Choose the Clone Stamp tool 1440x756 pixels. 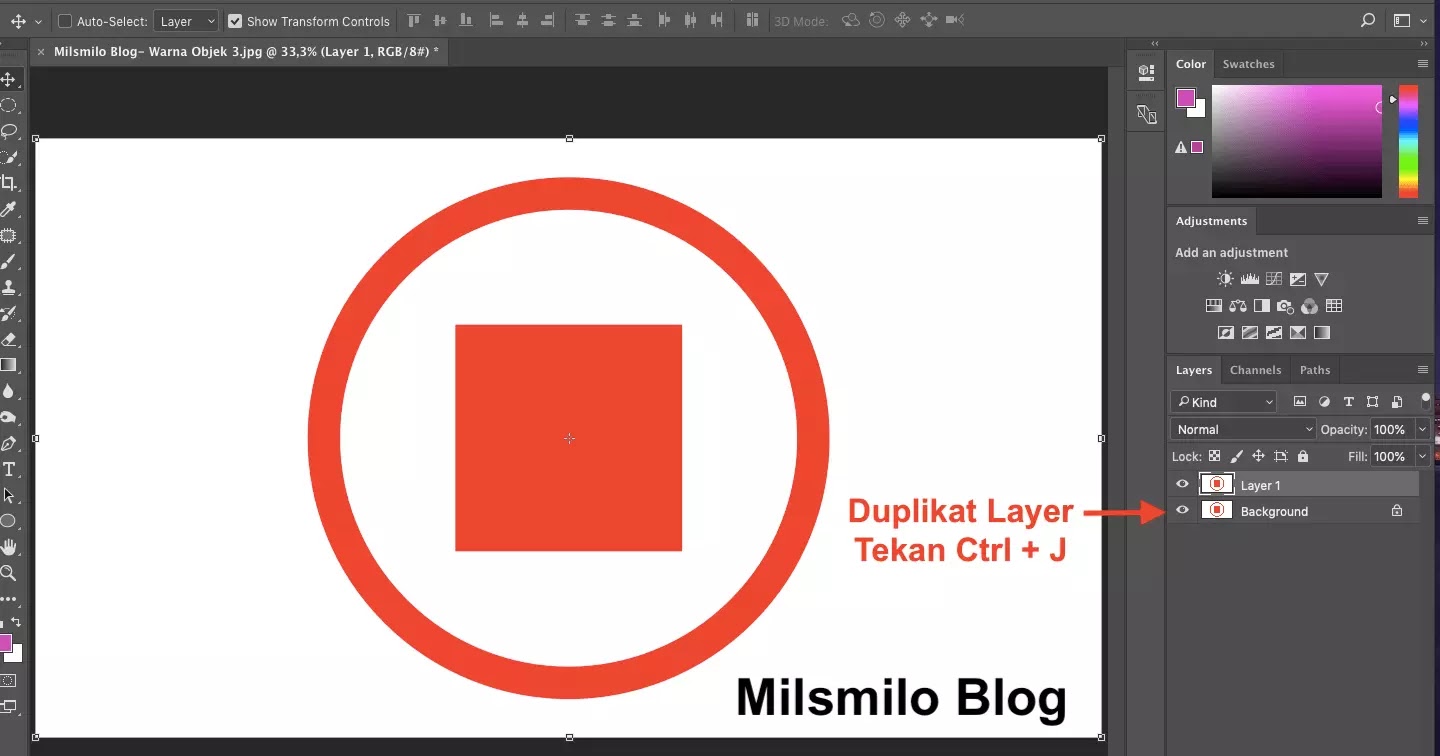(9, 287)
